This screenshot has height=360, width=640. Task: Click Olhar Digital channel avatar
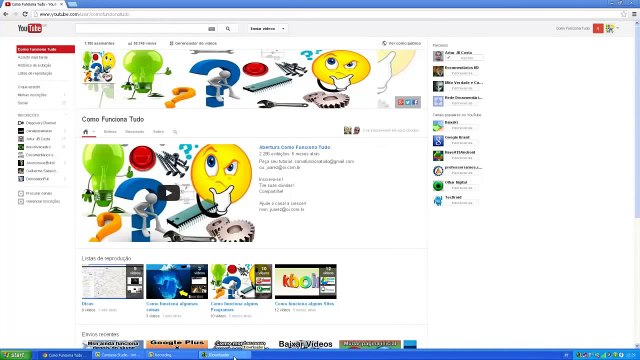click(438, 186)
